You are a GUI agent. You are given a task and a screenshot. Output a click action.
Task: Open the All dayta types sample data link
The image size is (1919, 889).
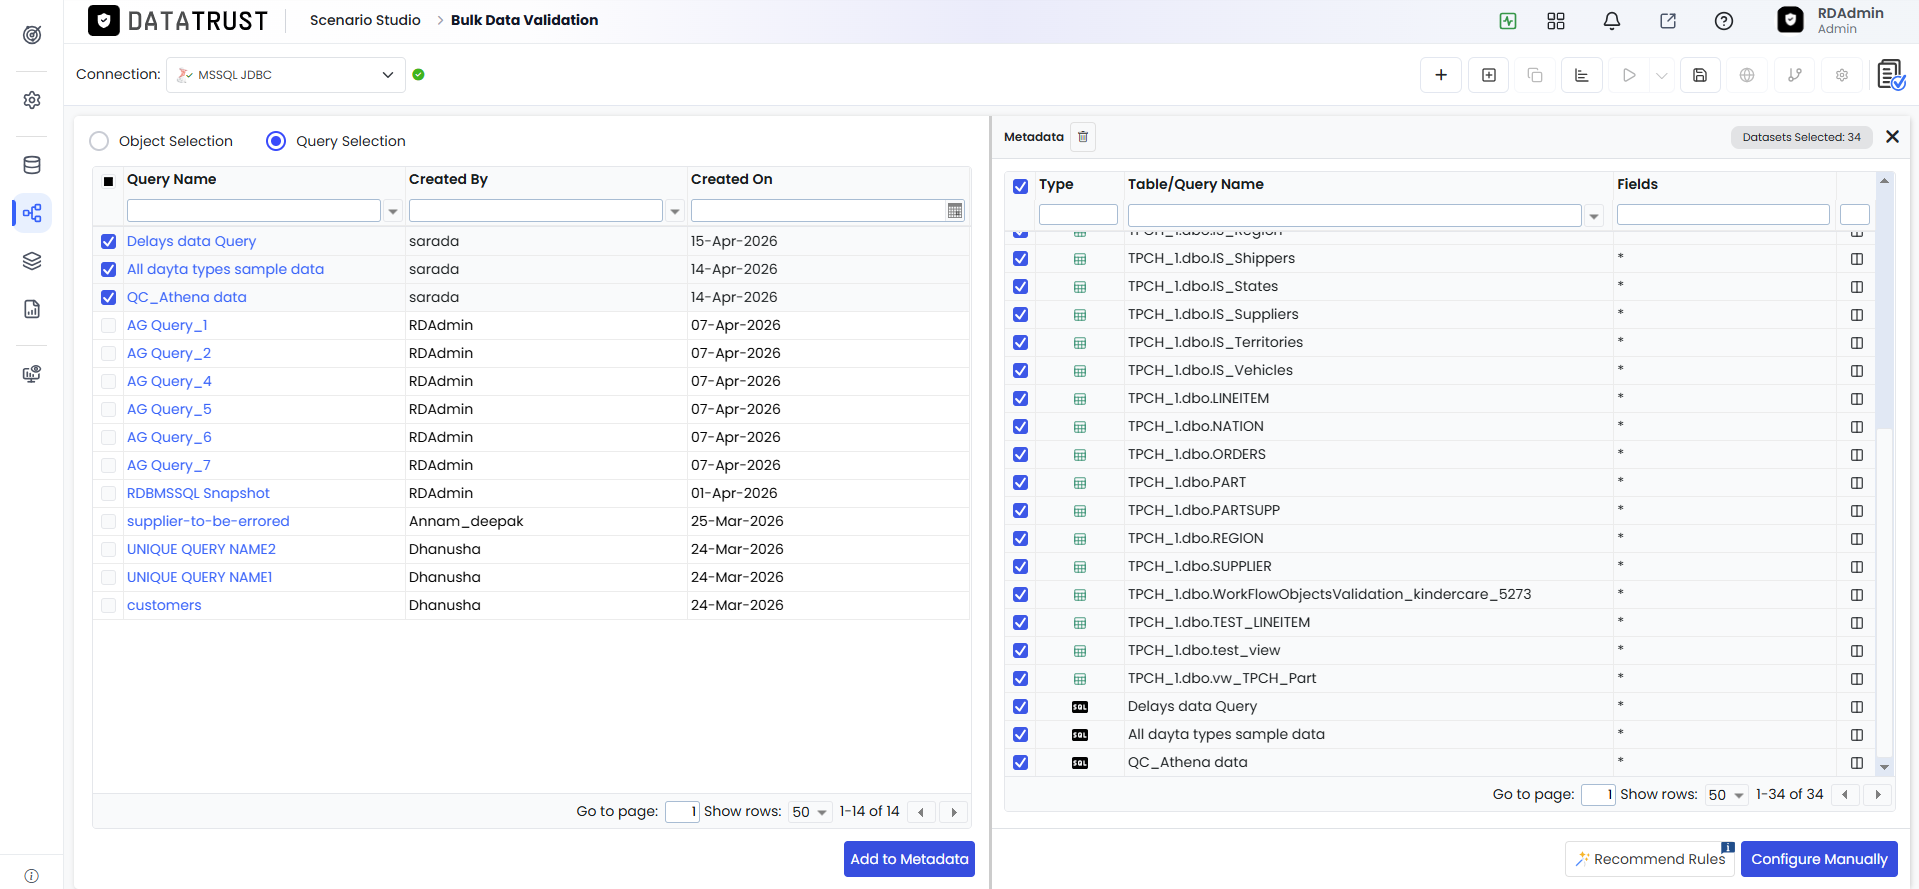click(x=225, y=269)
